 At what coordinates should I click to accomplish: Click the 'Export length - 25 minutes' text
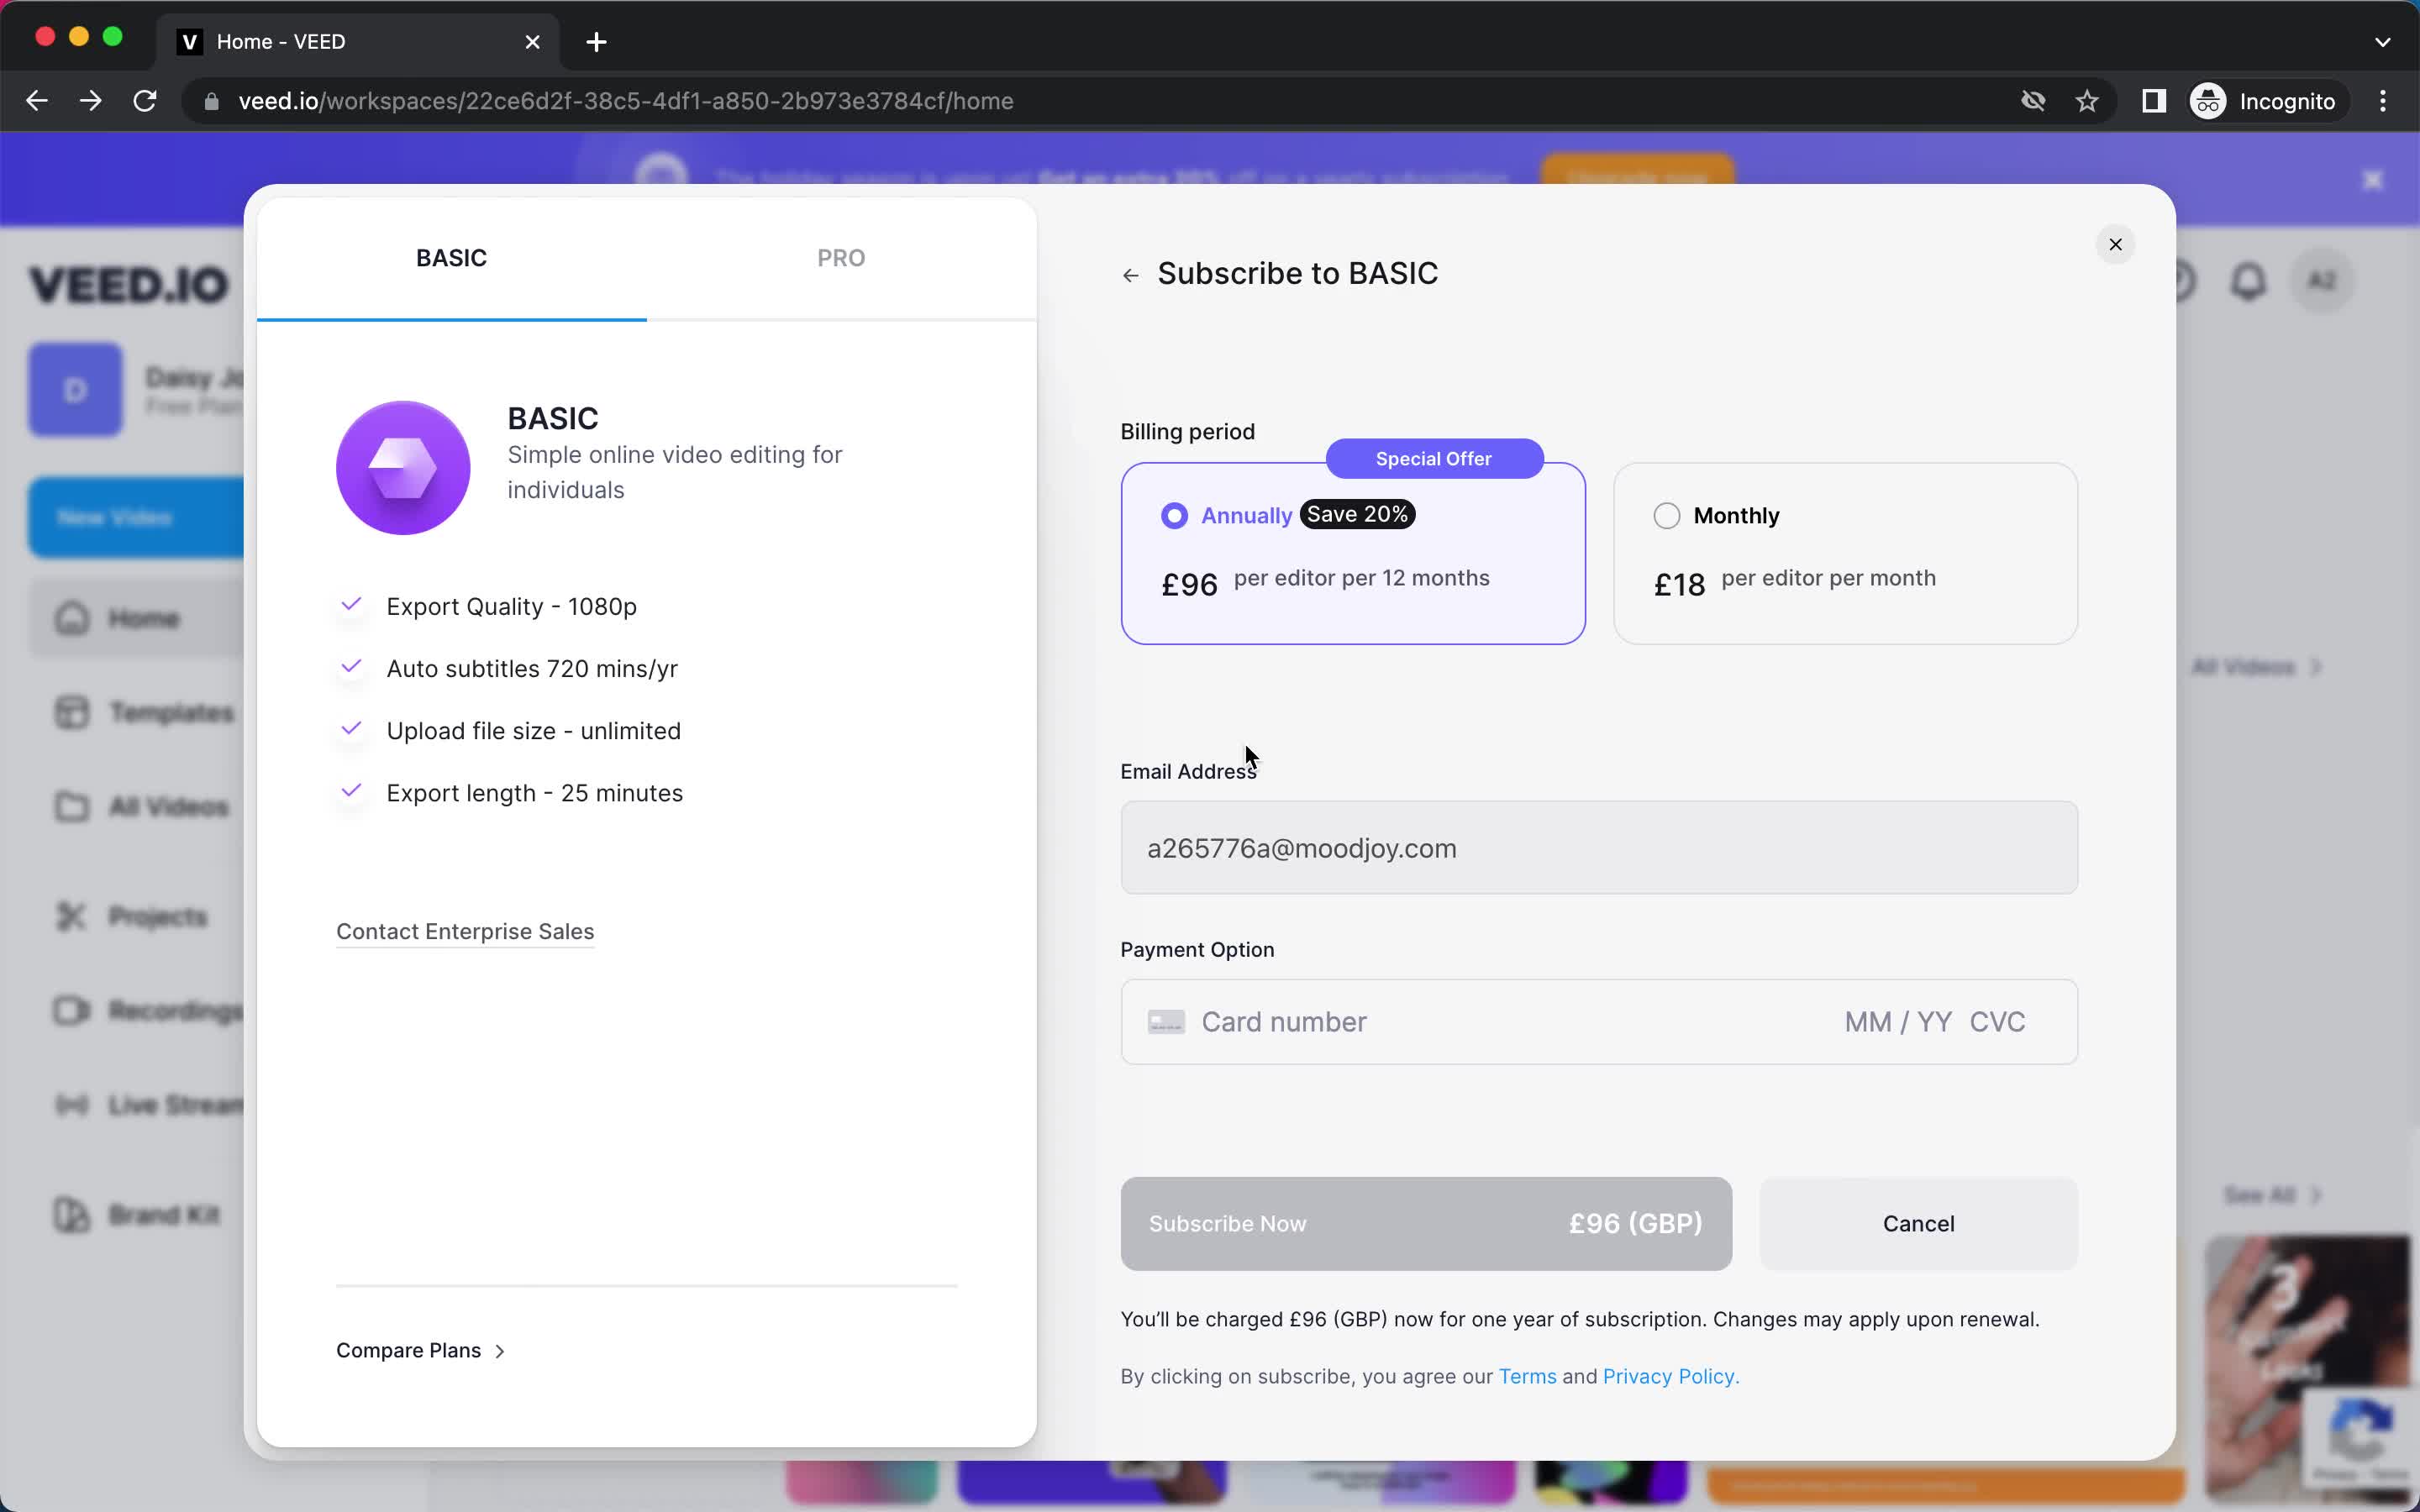[x=534, y=793]
